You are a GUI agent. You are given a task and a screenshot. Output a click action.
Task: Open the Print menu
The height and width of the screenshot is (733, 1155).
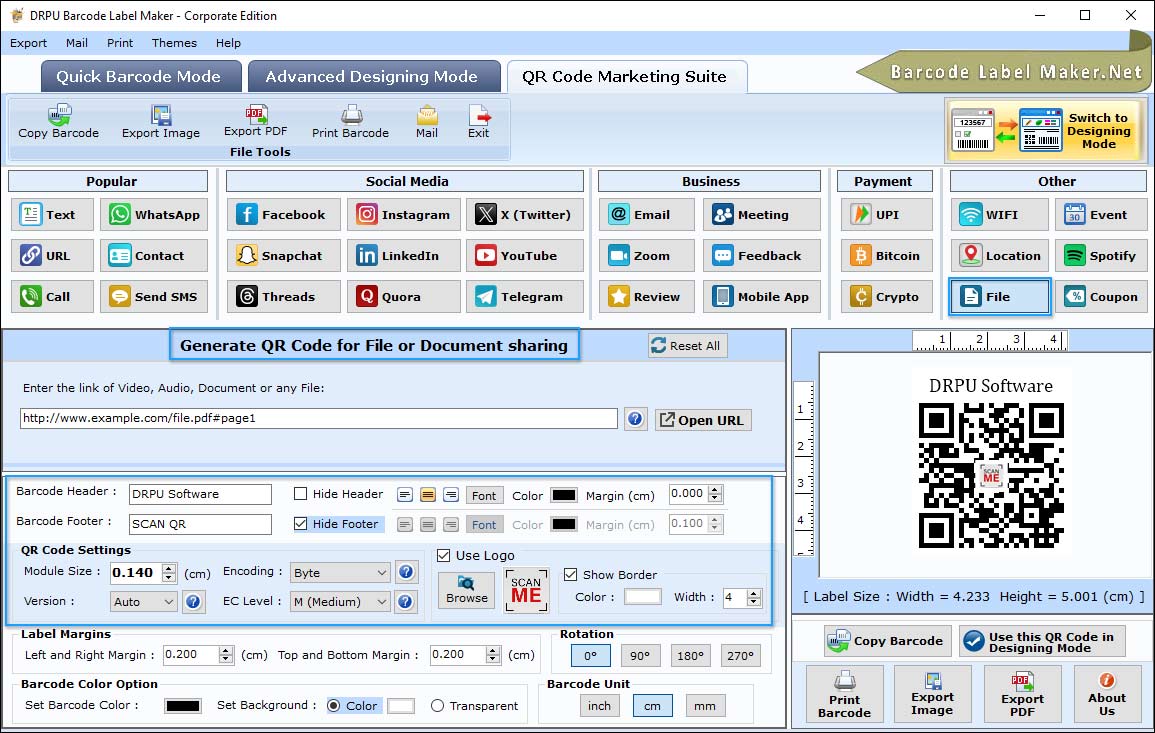[x=120, y=43]
